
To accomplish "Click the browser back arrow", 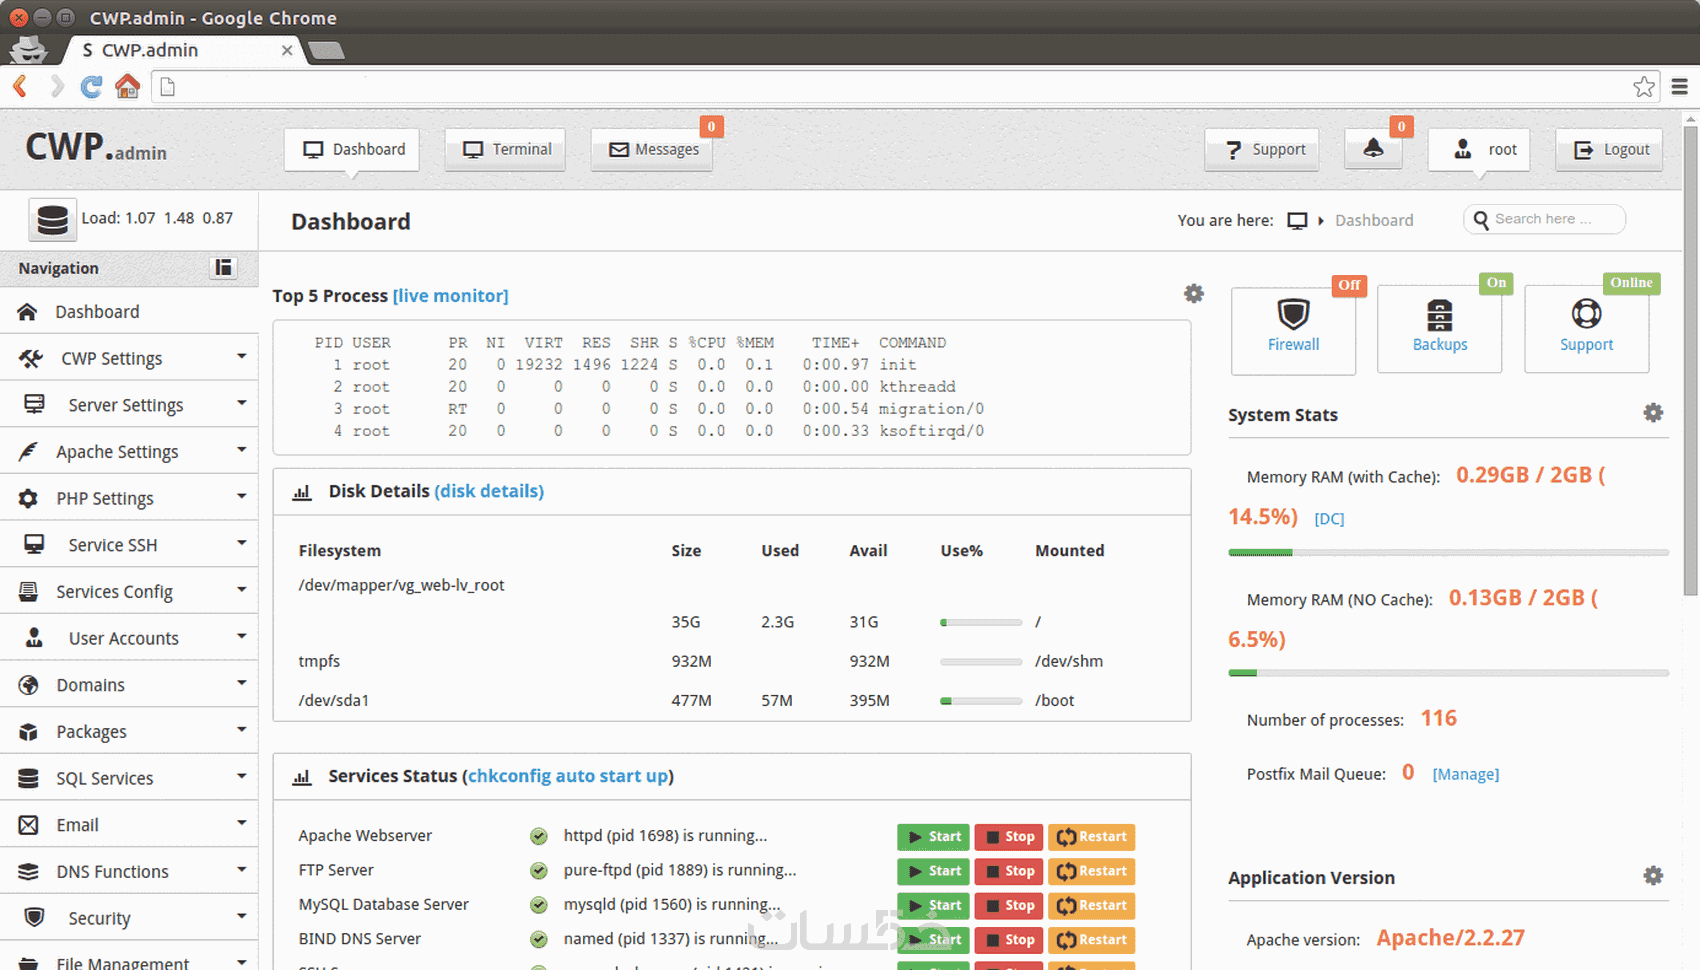I will [x=20, y=87].
